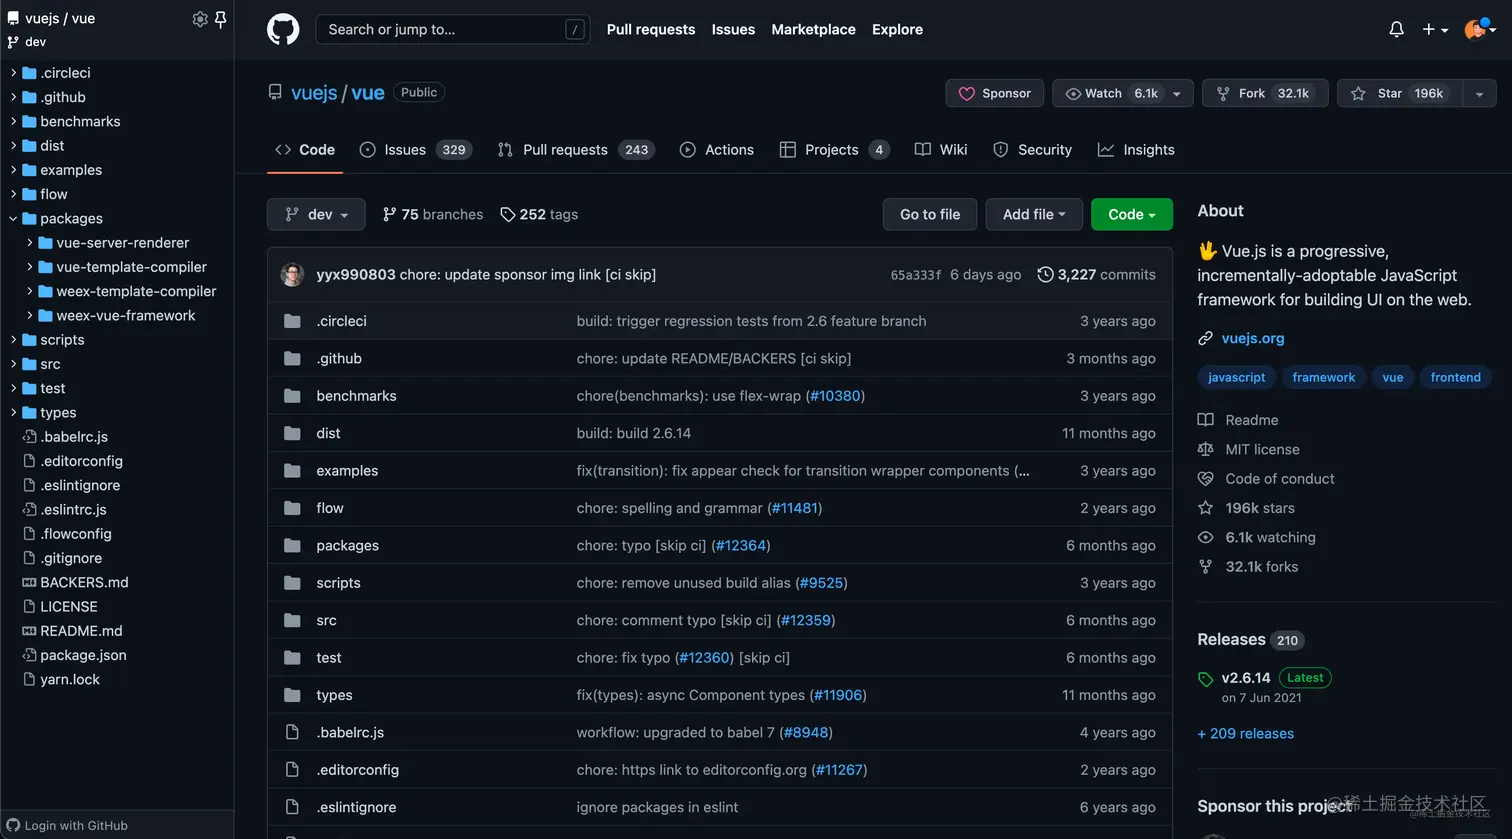Open the Insights tab
The image size is (1512, 839).
point(1136,150)
